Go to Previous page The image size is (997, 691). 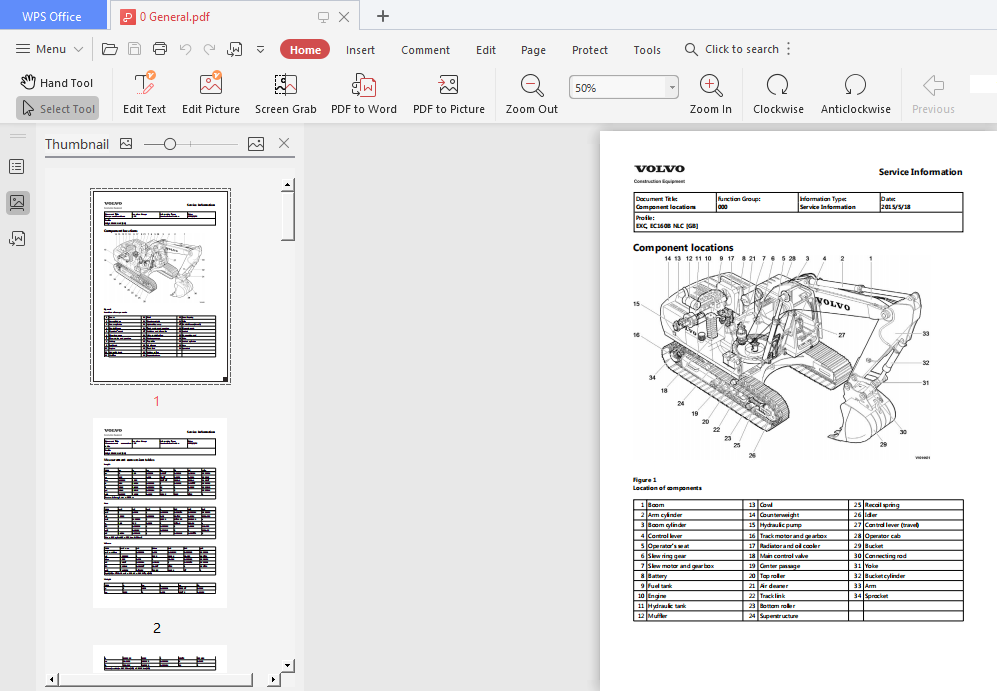tap(933, 93)
